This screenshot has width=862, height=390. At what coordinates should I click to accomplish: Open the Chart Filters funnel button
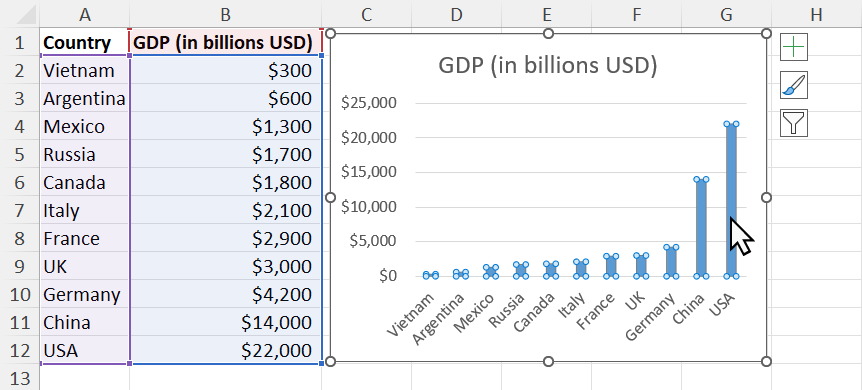793,123
